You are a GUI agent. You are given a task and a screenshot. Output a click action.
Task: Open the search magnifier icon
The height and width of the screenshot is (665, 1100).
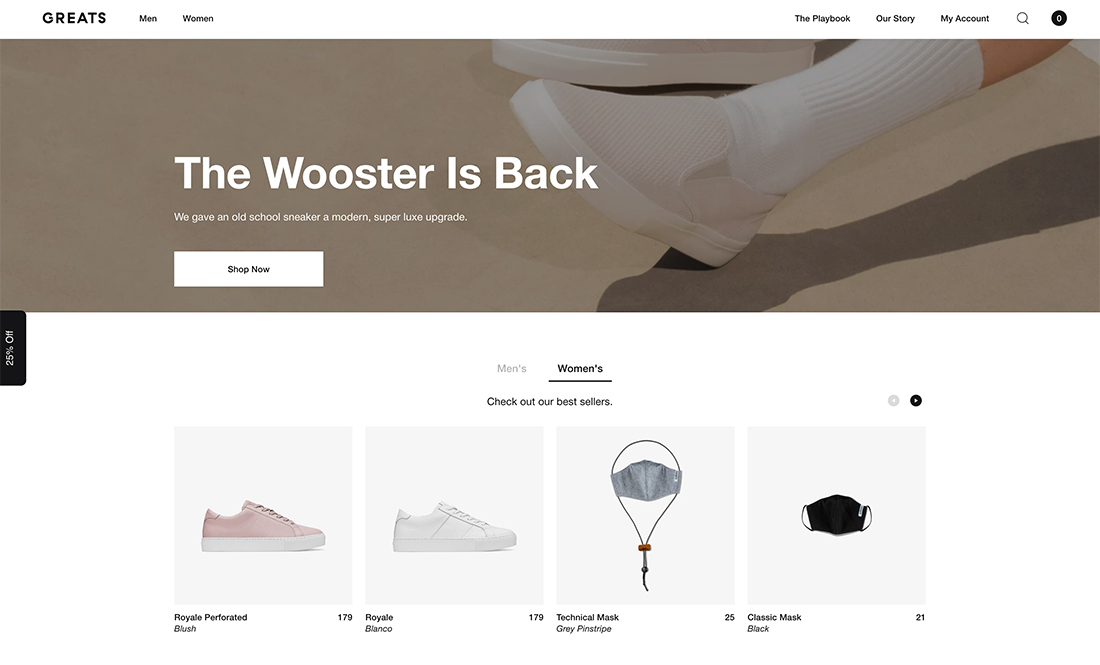click(1022, 18)
